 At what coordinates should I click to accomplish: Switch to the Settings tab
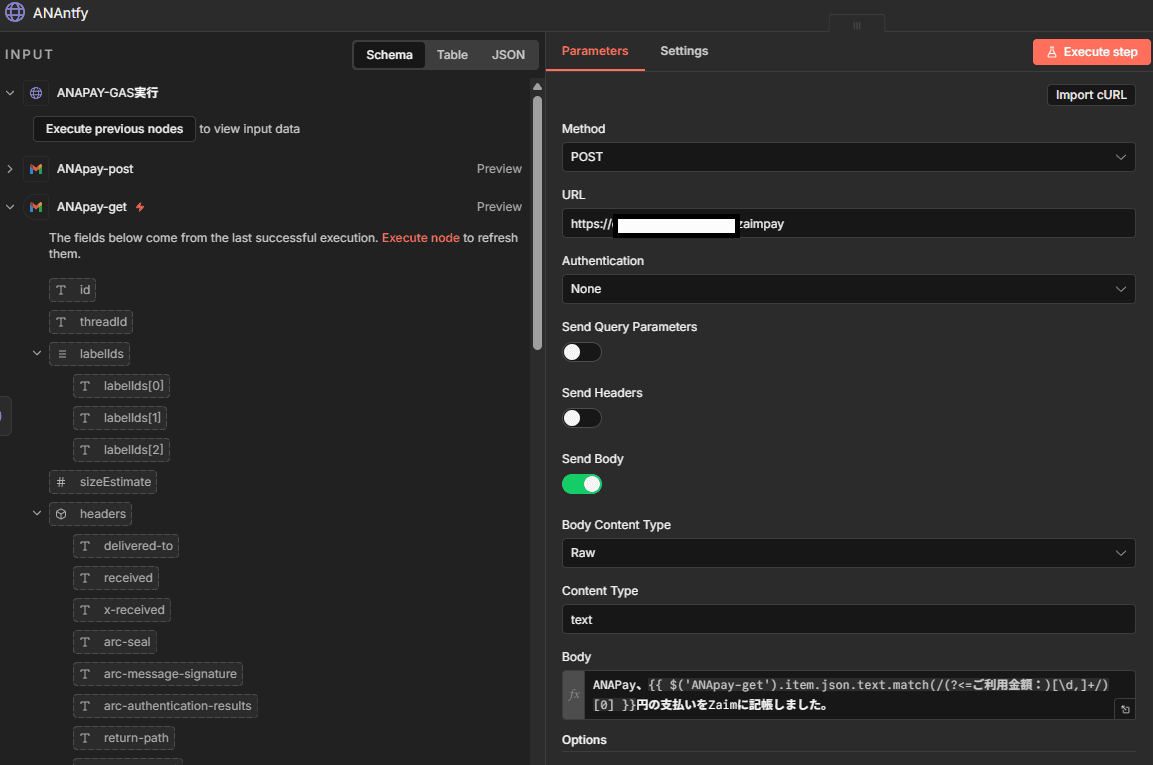684,51
